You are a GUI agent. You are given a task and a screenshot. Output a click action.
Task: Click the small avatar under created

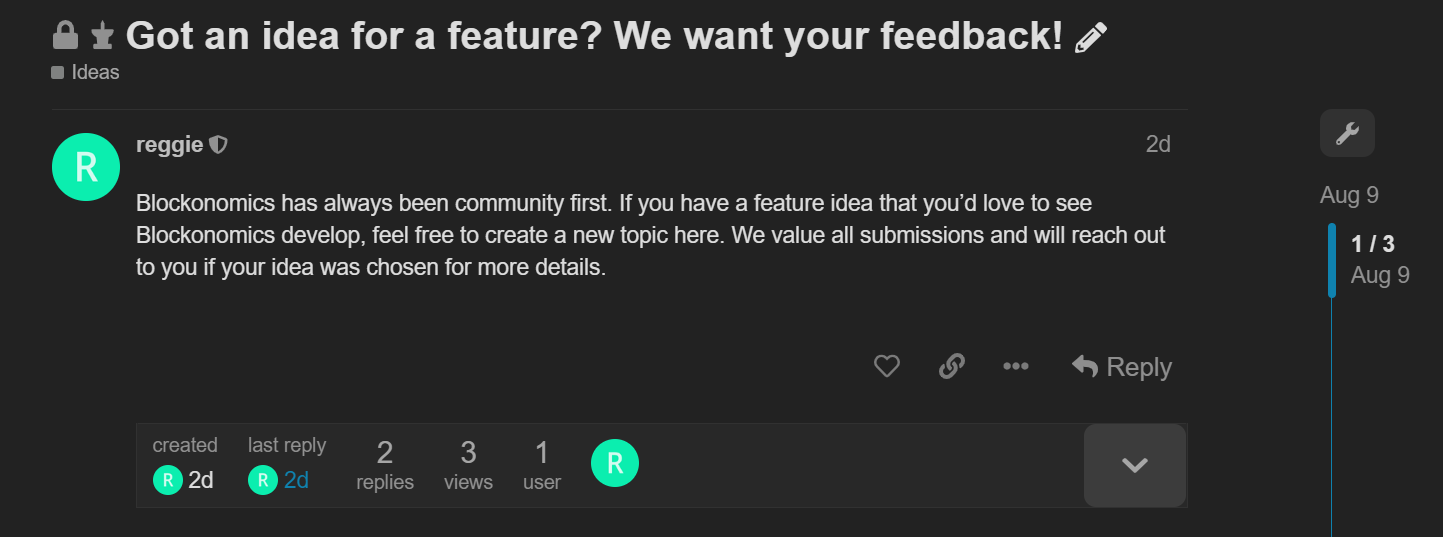click(167, 481)
